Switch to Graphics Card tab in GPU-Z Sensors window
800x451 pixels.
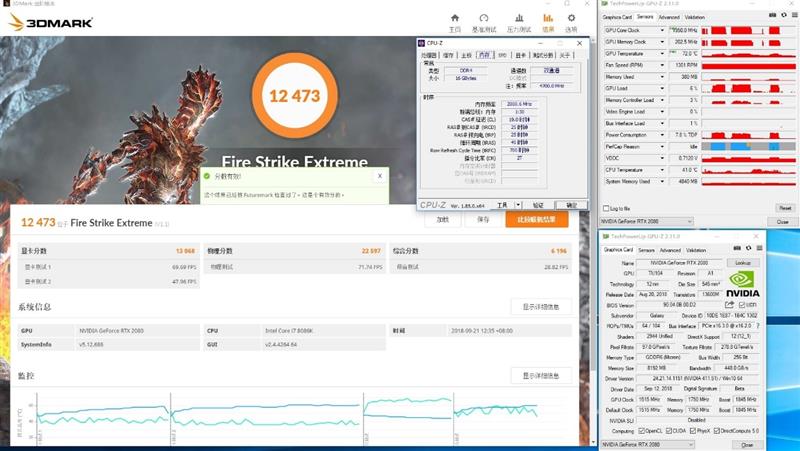617,17
